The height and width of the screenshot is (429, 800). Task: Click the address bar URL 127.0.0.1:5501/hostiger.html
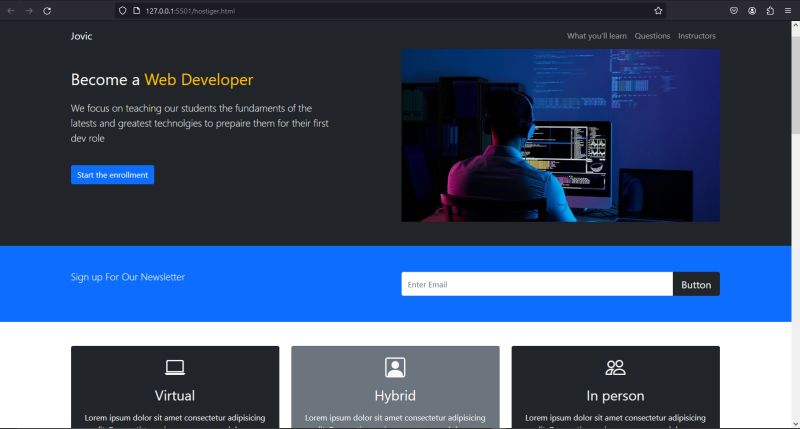[190, 11]
